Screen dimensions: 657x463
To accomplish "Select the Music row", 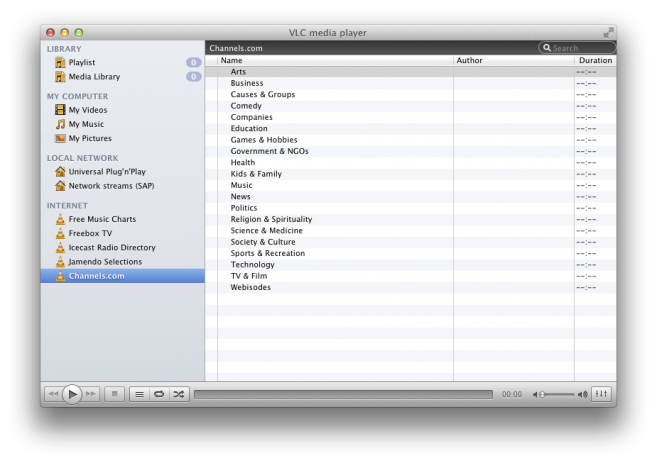I will coord(411,185).
